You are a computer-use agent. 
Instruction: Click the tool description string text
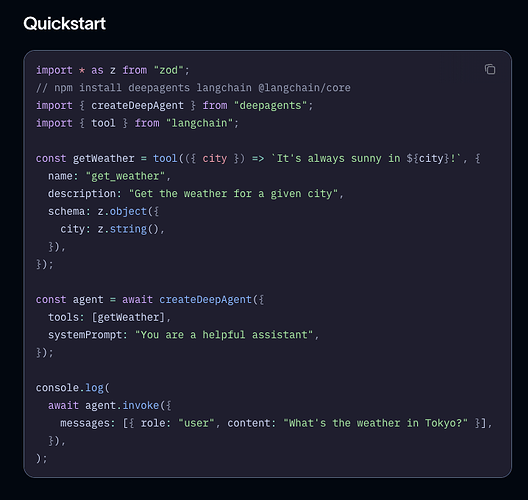coord(233,194)
